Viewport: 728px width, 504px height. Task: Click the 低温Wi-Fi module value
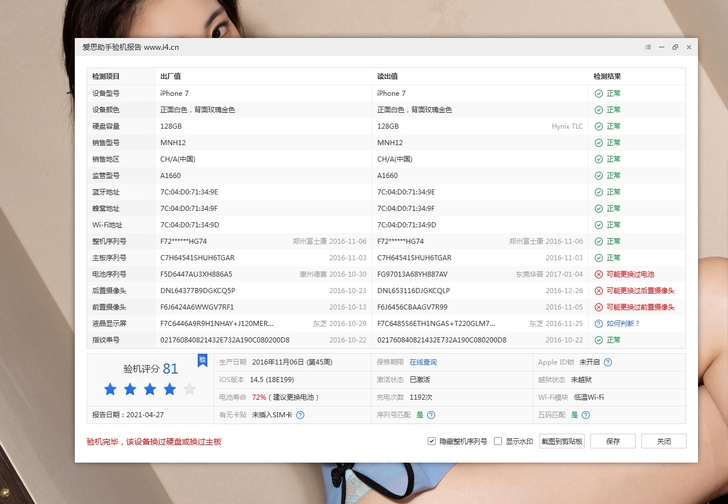click(x=589, y=397)
